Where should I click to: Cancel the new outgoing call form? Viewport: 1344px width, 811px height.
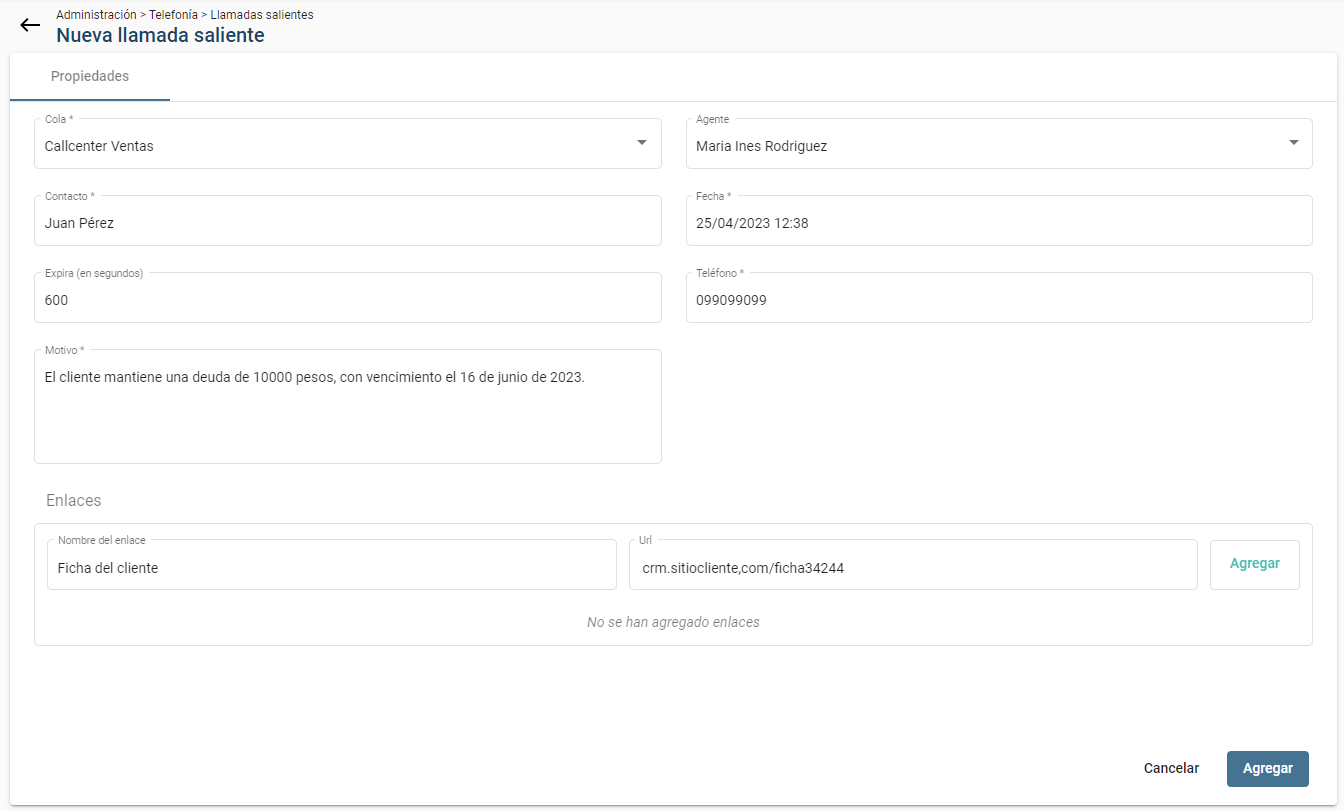click(1171, 769)
